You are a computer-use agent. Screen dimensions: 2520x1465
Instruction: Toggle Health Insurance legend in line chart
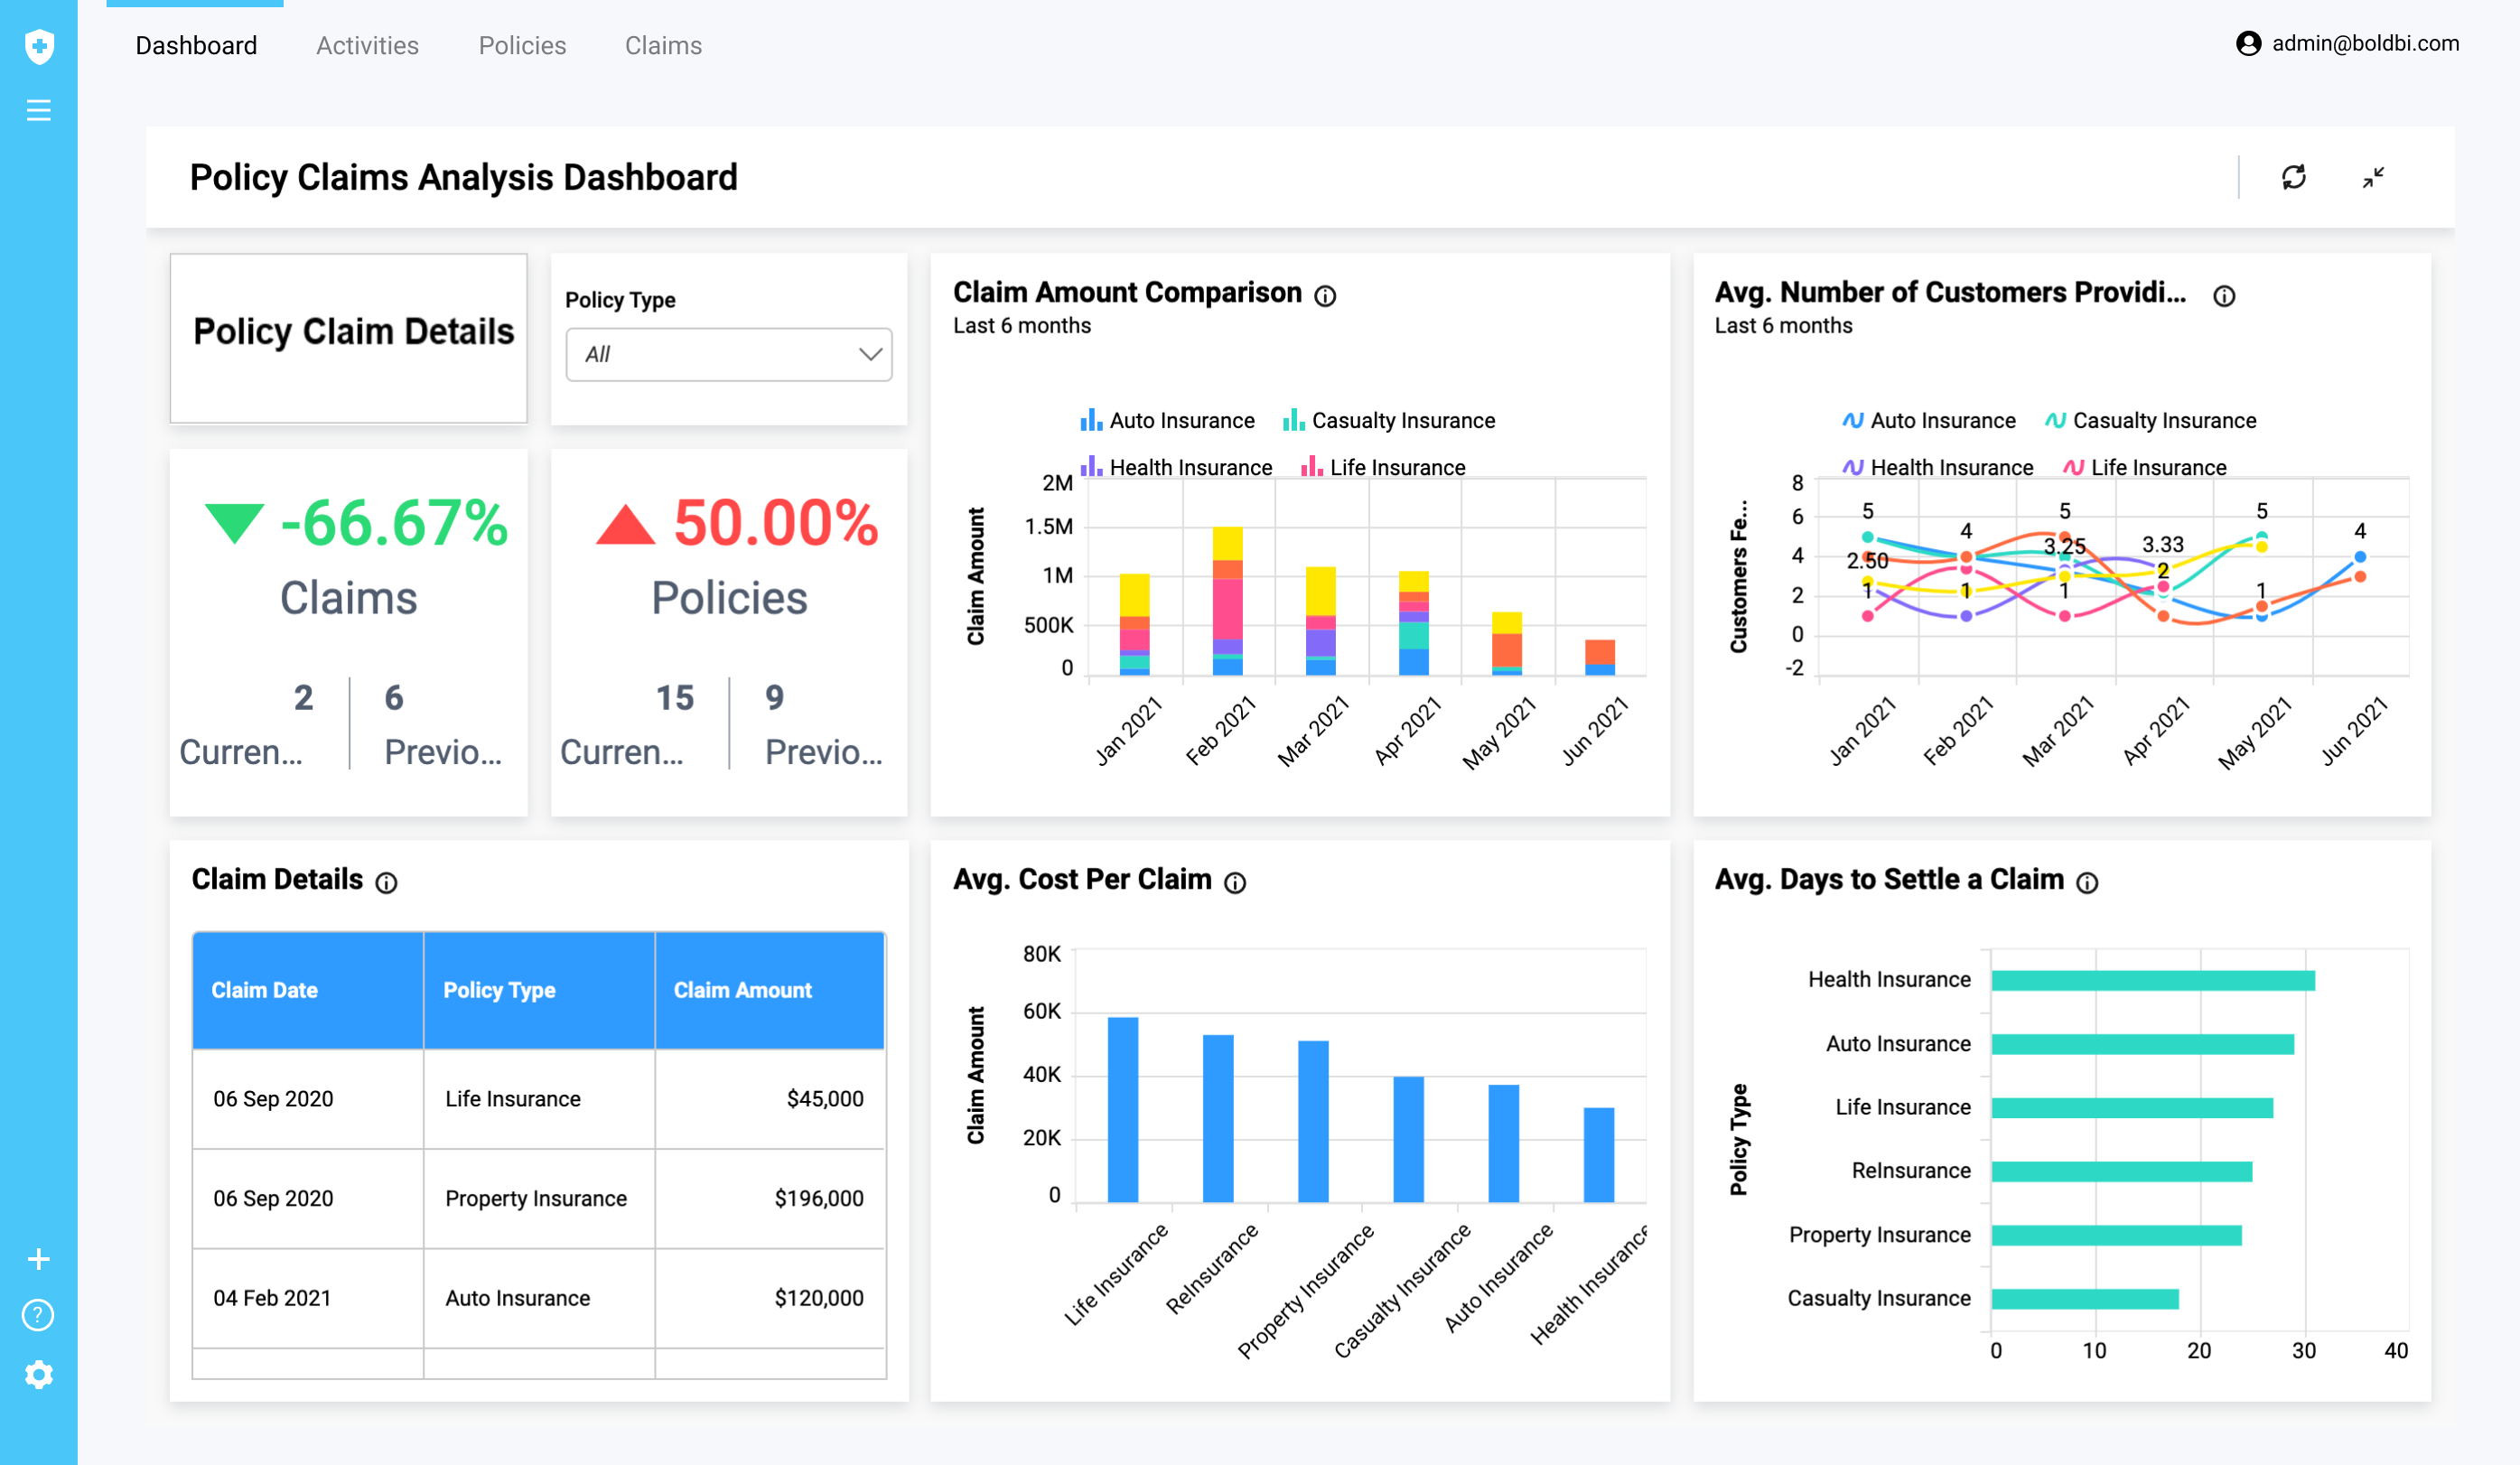click(x=1937, y=467)
